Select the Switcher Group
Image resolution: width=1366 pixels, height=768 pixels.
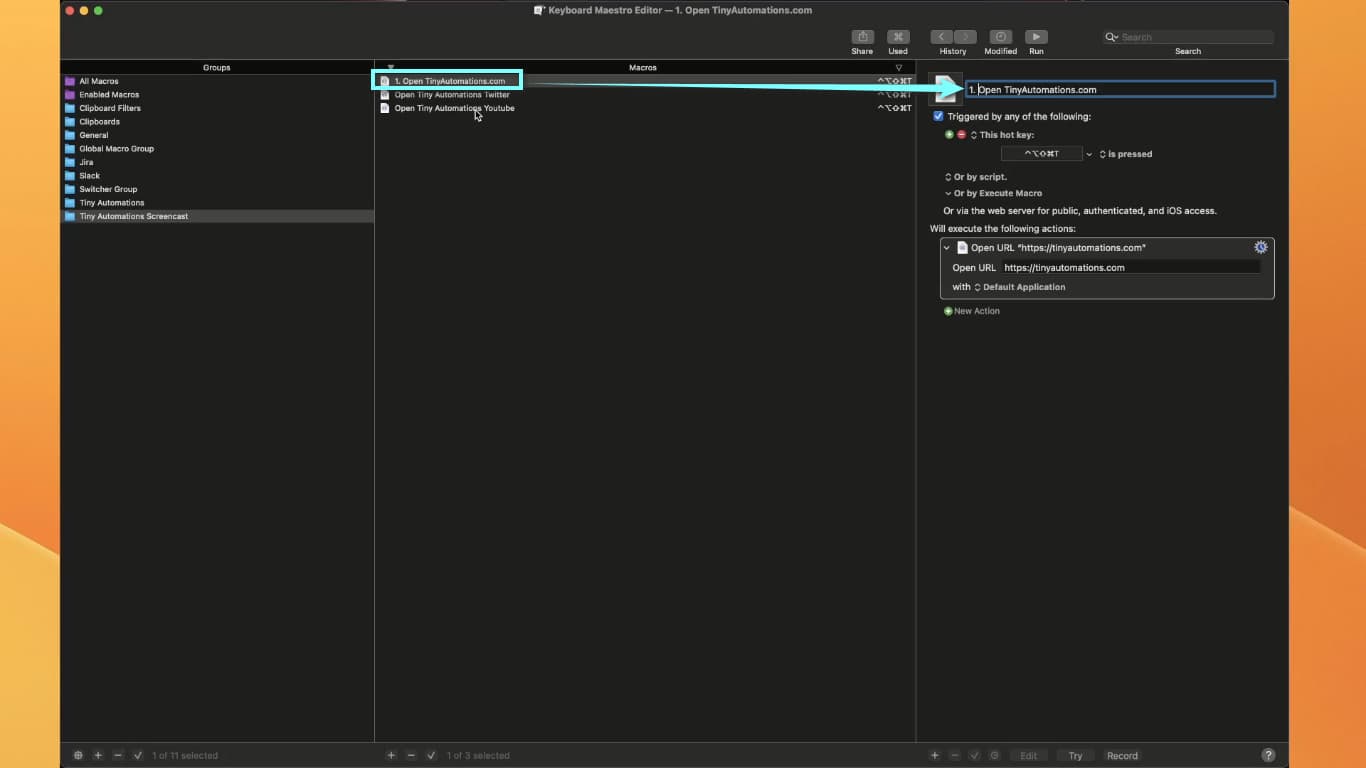coord(217,189)
